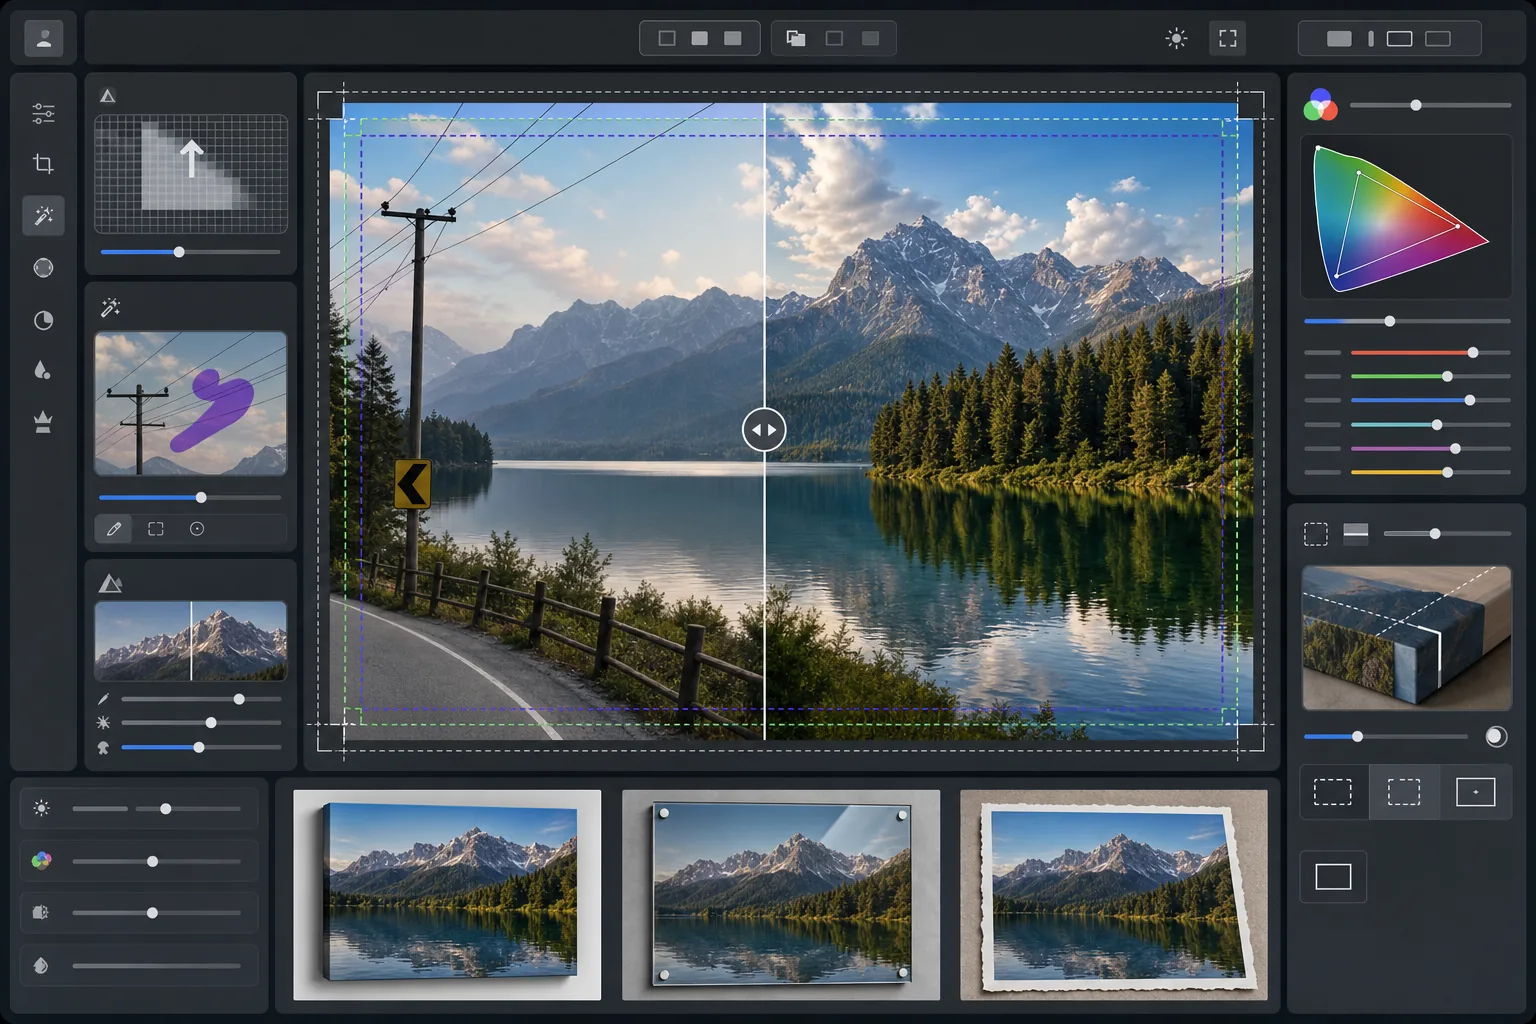Open the acrylic glass print preview thumbnail
Image resolution: width=1536 pixels, height=1024 pixels.
(x=781, y=895)
